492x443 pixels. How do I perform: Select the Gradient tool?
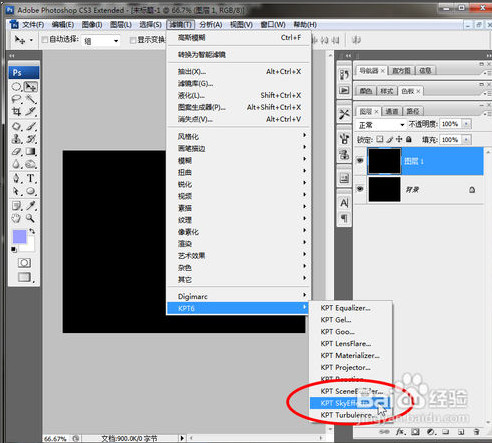tap(31, 152)
